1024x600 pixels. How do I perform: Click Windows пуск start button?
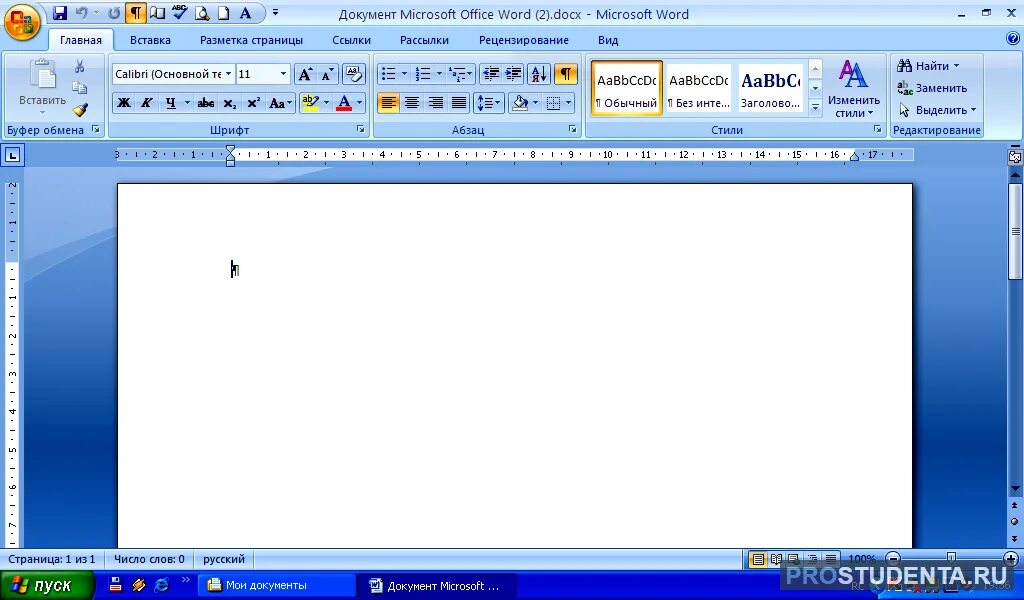(47, 586)
